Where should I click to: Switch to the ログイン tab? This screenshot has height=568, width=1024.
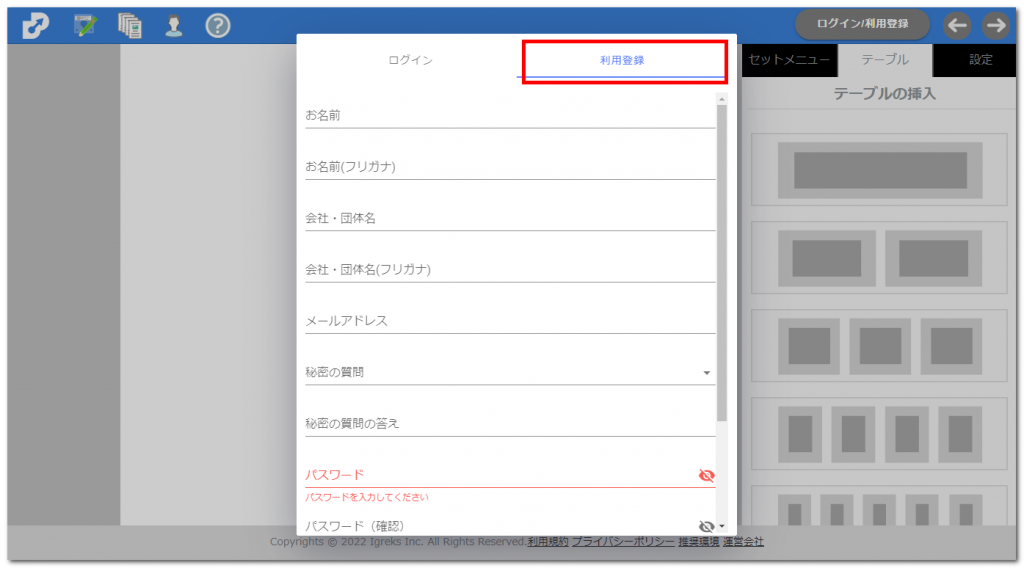[x=410, y=60]
